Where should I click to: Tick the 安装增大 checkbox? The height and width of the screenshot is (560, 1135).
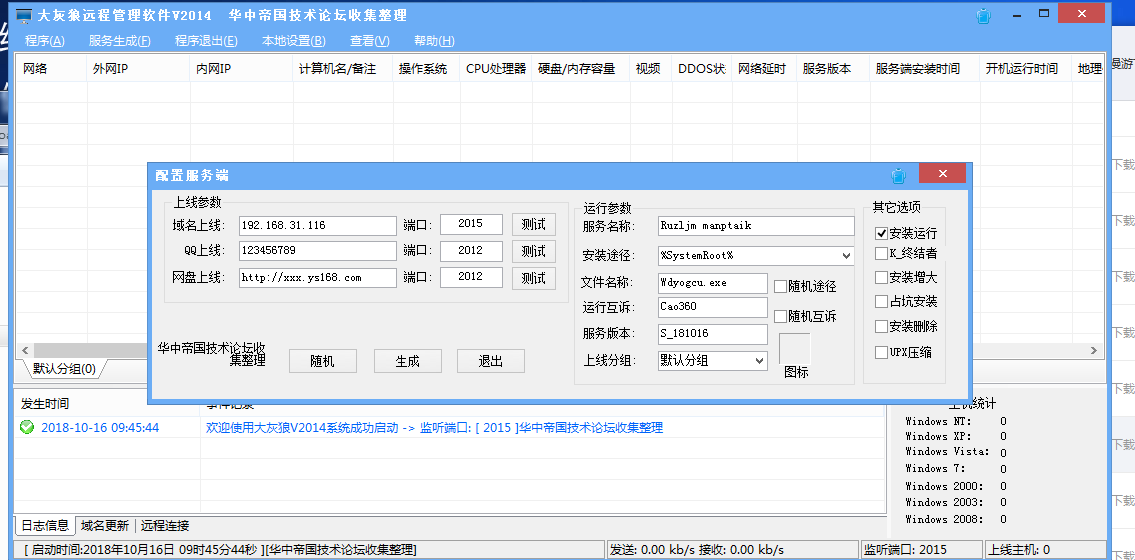pyautogui.click(x=881, y=277)
